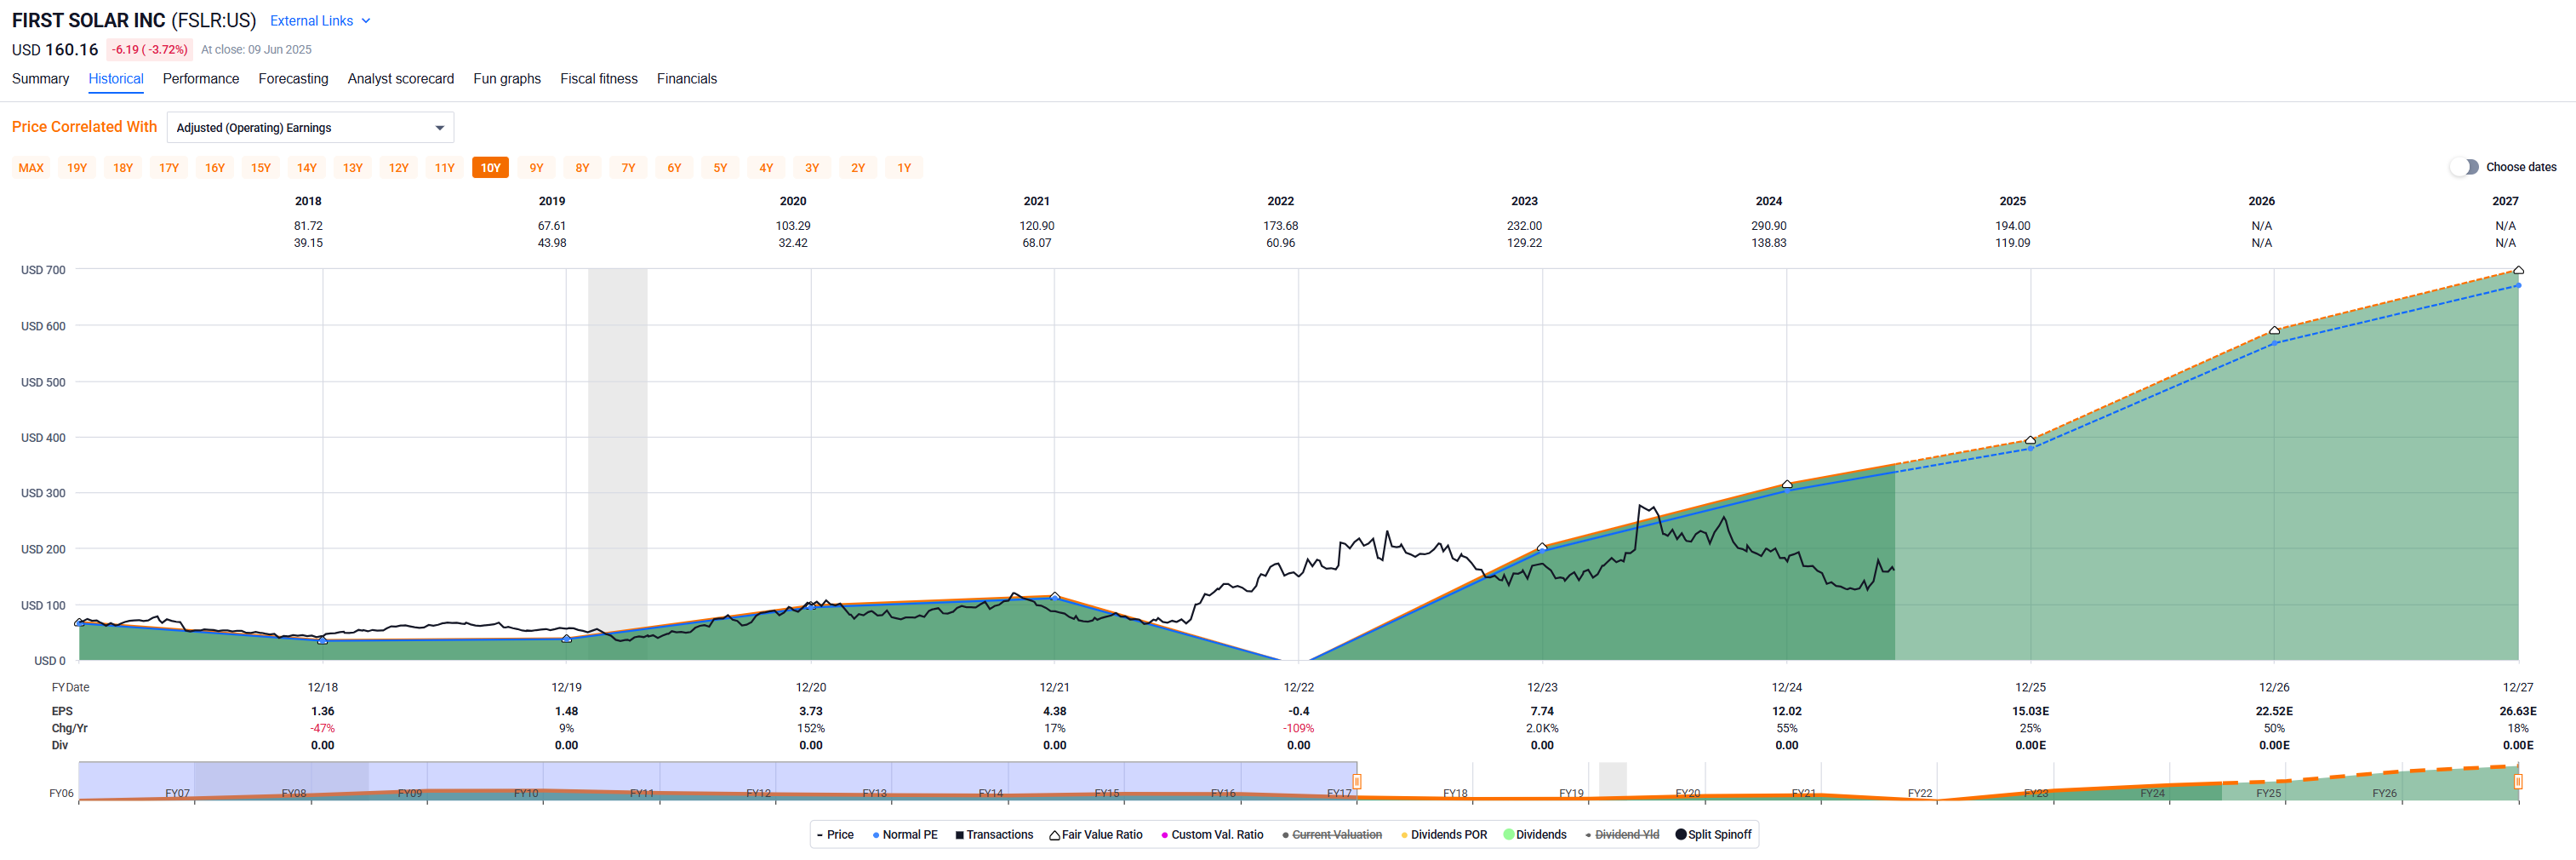The image size is (2576, 860).
Task: Toggle Split Spinoff legend item
Action: [x=1714, y=835]
